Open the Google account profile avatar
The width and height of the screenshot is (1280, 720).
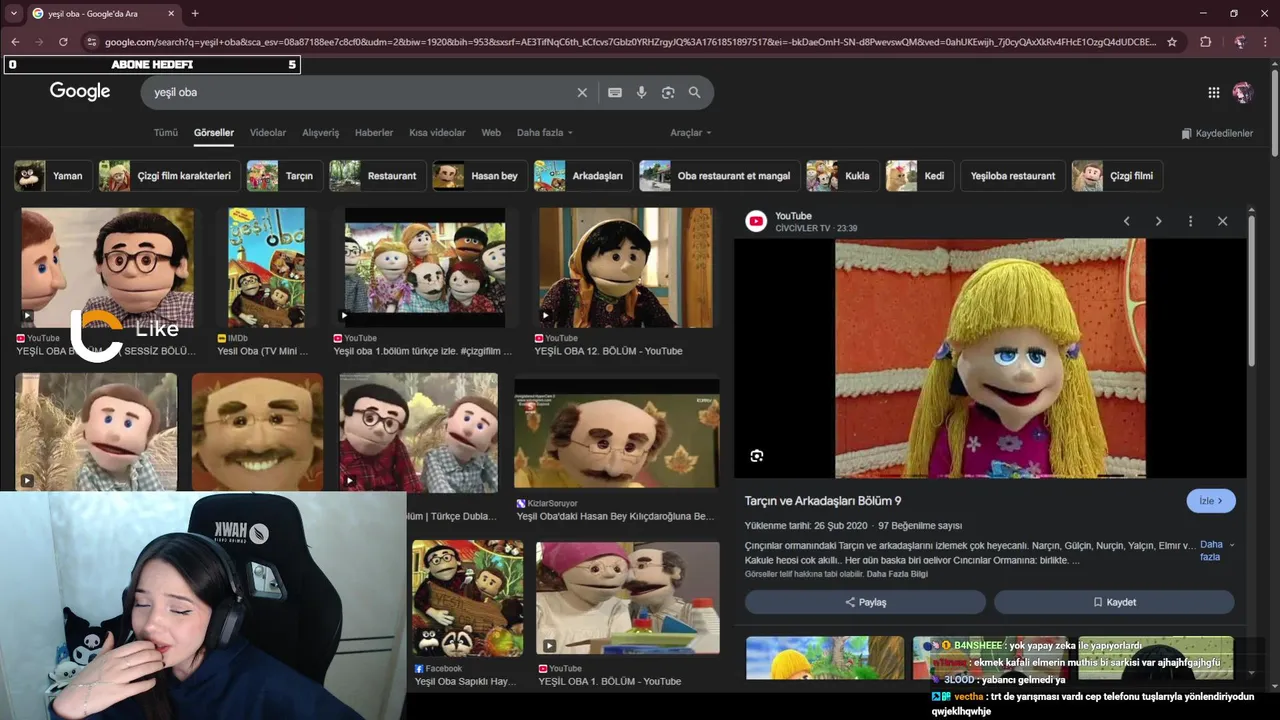tap(1243, 92)
